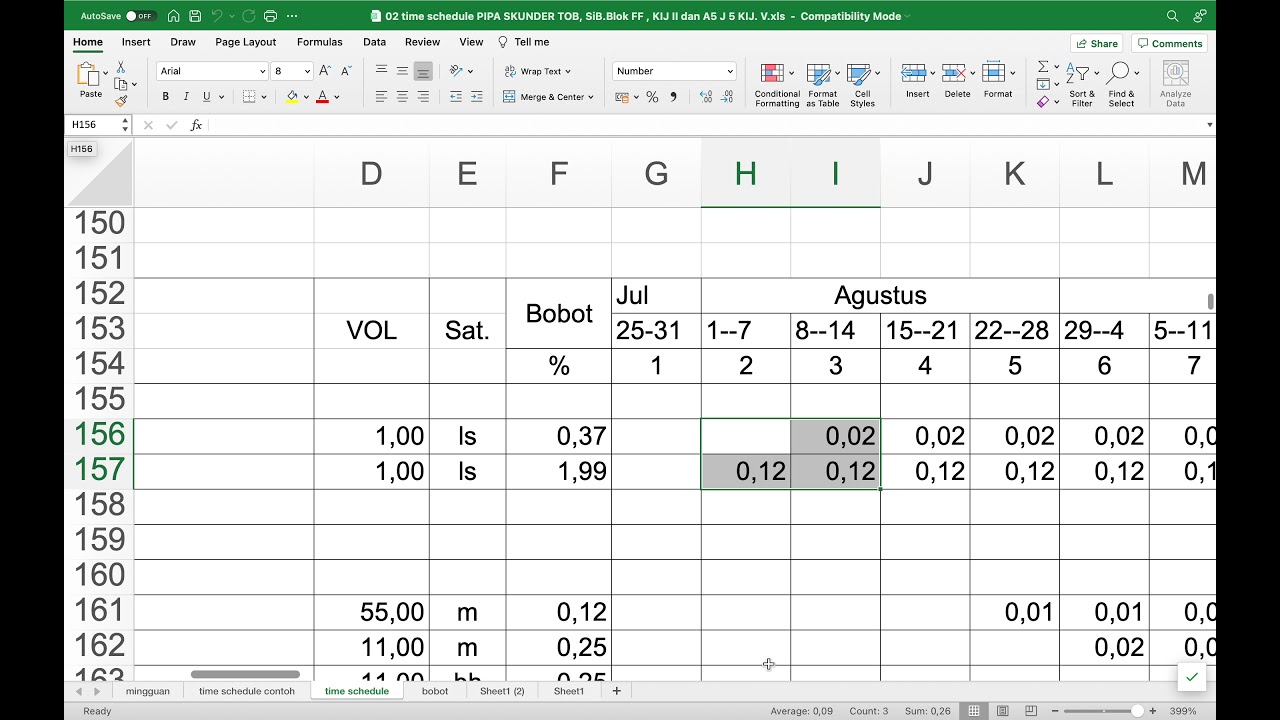Expand the formula bar arrow
Image resolution: width=1280 pixels, height=720 pixels.
[x=1209, y=125]
